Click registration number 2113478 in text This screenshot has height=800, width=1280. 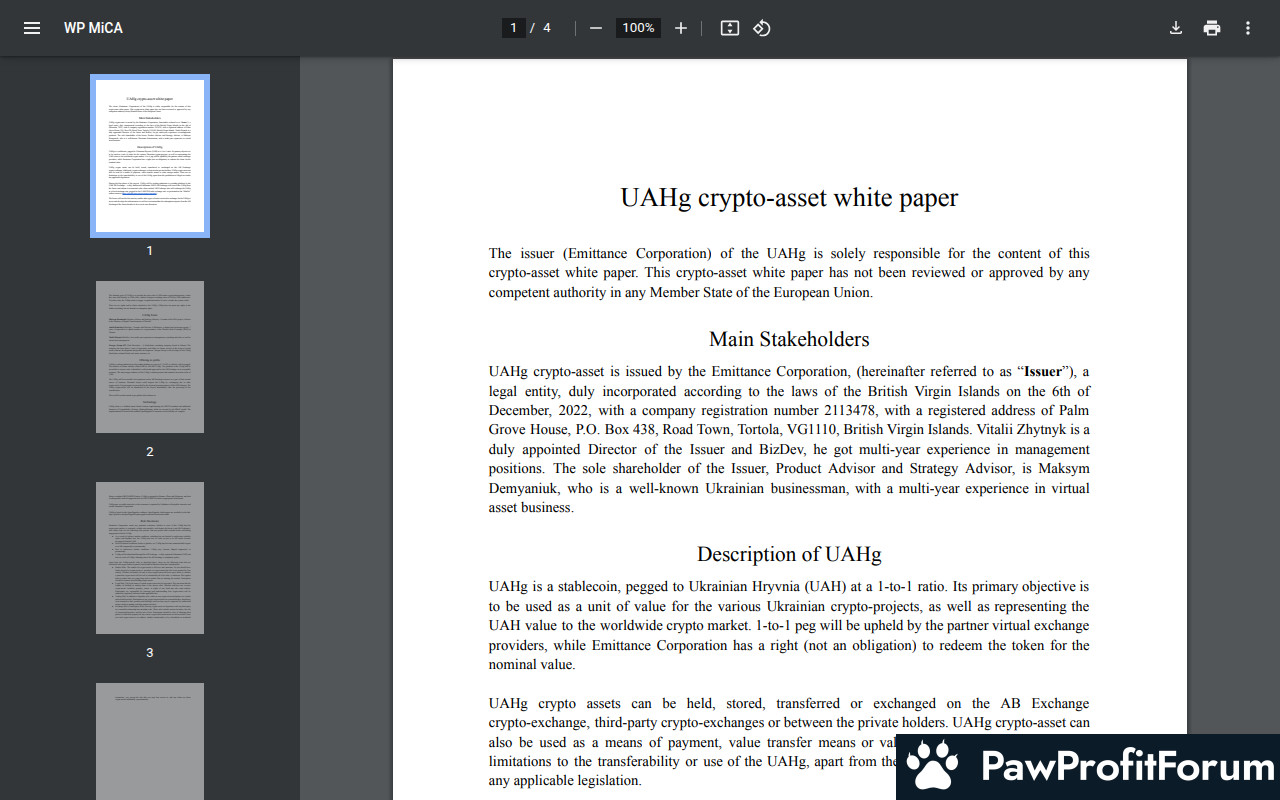(x=853, y=410)
